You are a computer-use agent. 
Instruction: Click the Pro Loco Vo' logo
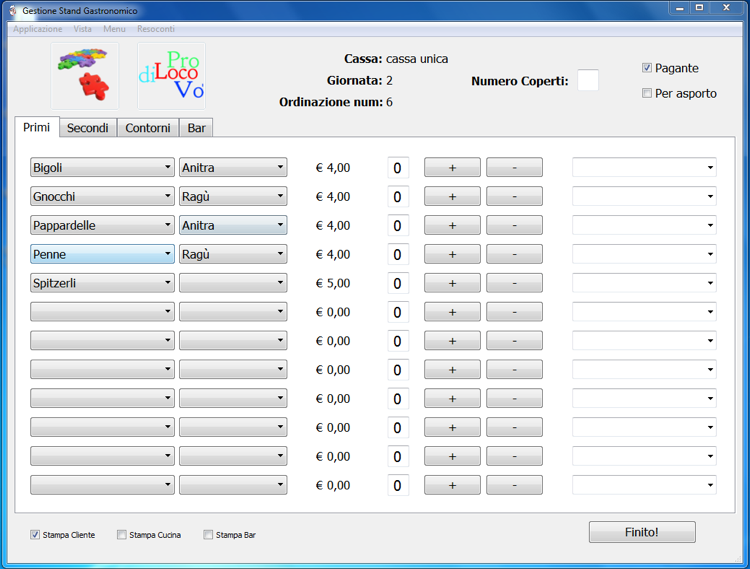tap(172, 76)
